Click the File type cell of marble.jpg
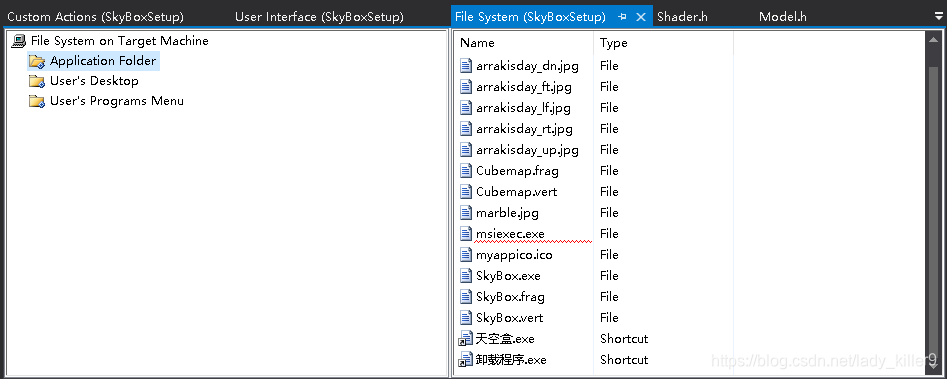This screenshot has height=379, width=947. coord(609,212)
